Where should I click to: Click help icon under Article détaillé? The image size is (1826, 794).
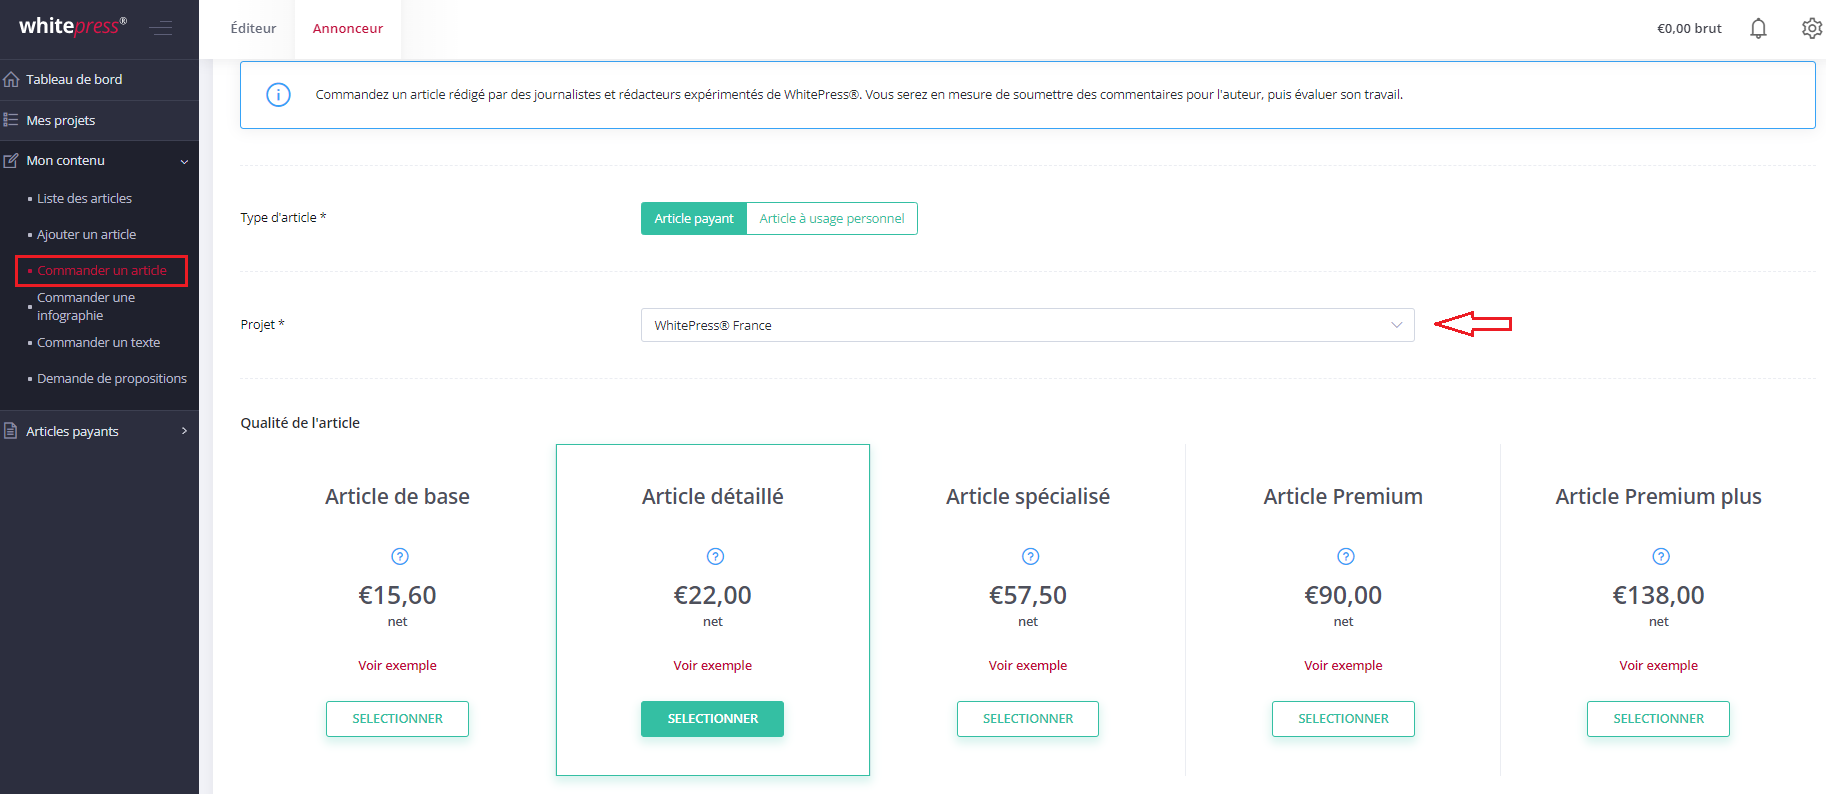715,556
